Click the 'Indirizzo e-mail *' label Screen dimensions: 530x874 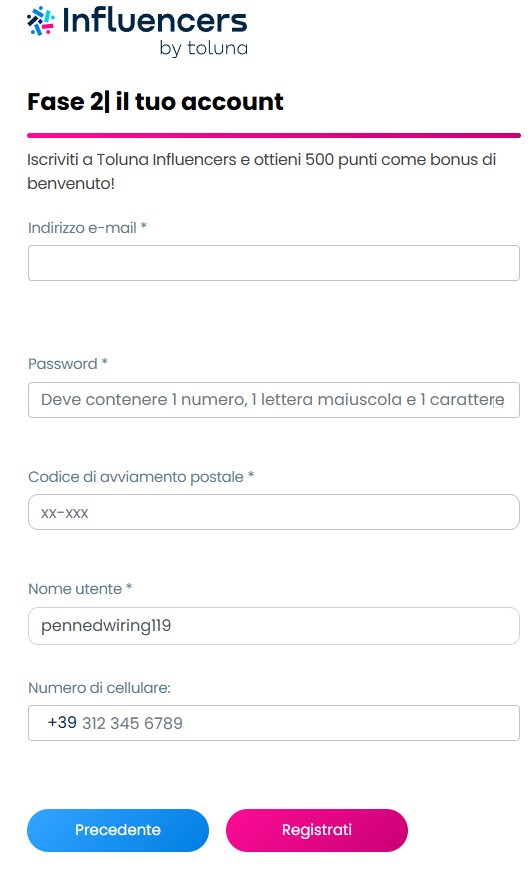point(87,227)
